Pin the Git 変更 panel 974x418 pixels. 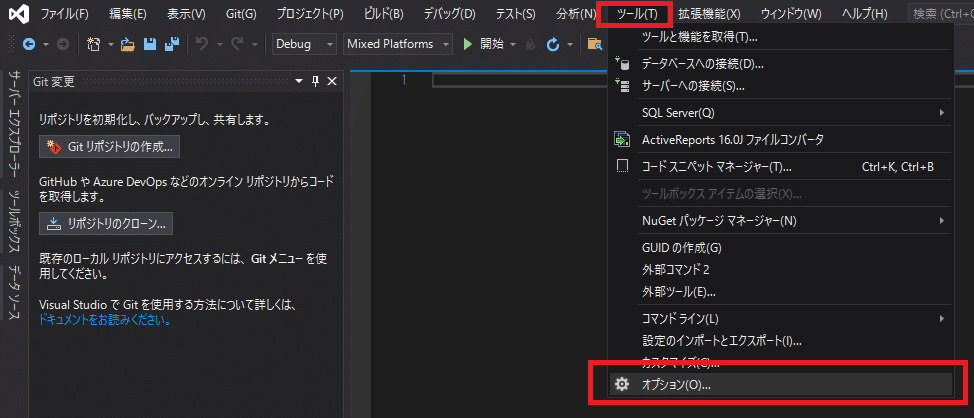tap(316, 81)
